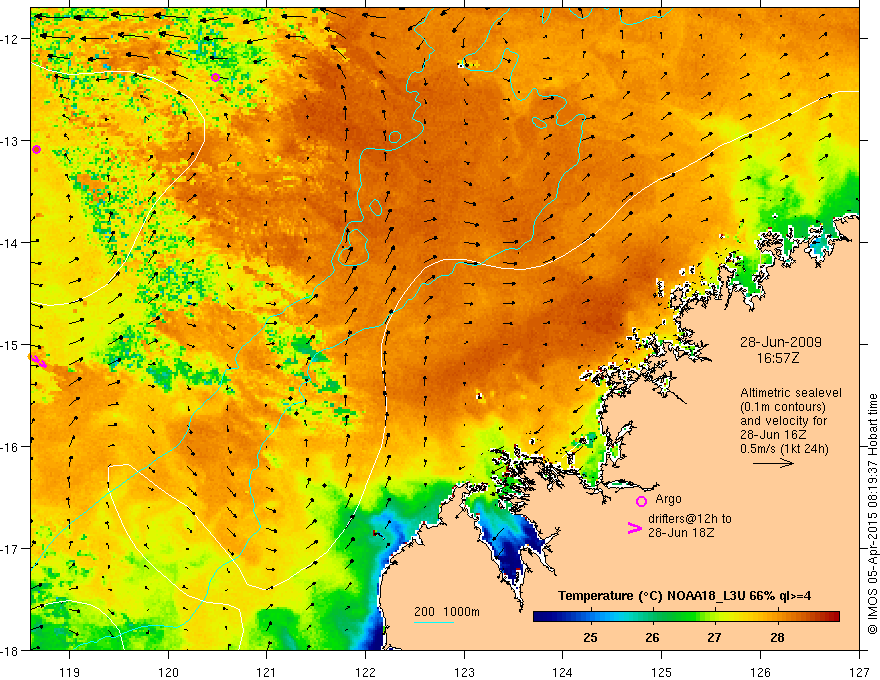Click the date text 28-Jun-2009
Screen dimensions: 880x680
point(781,342)
